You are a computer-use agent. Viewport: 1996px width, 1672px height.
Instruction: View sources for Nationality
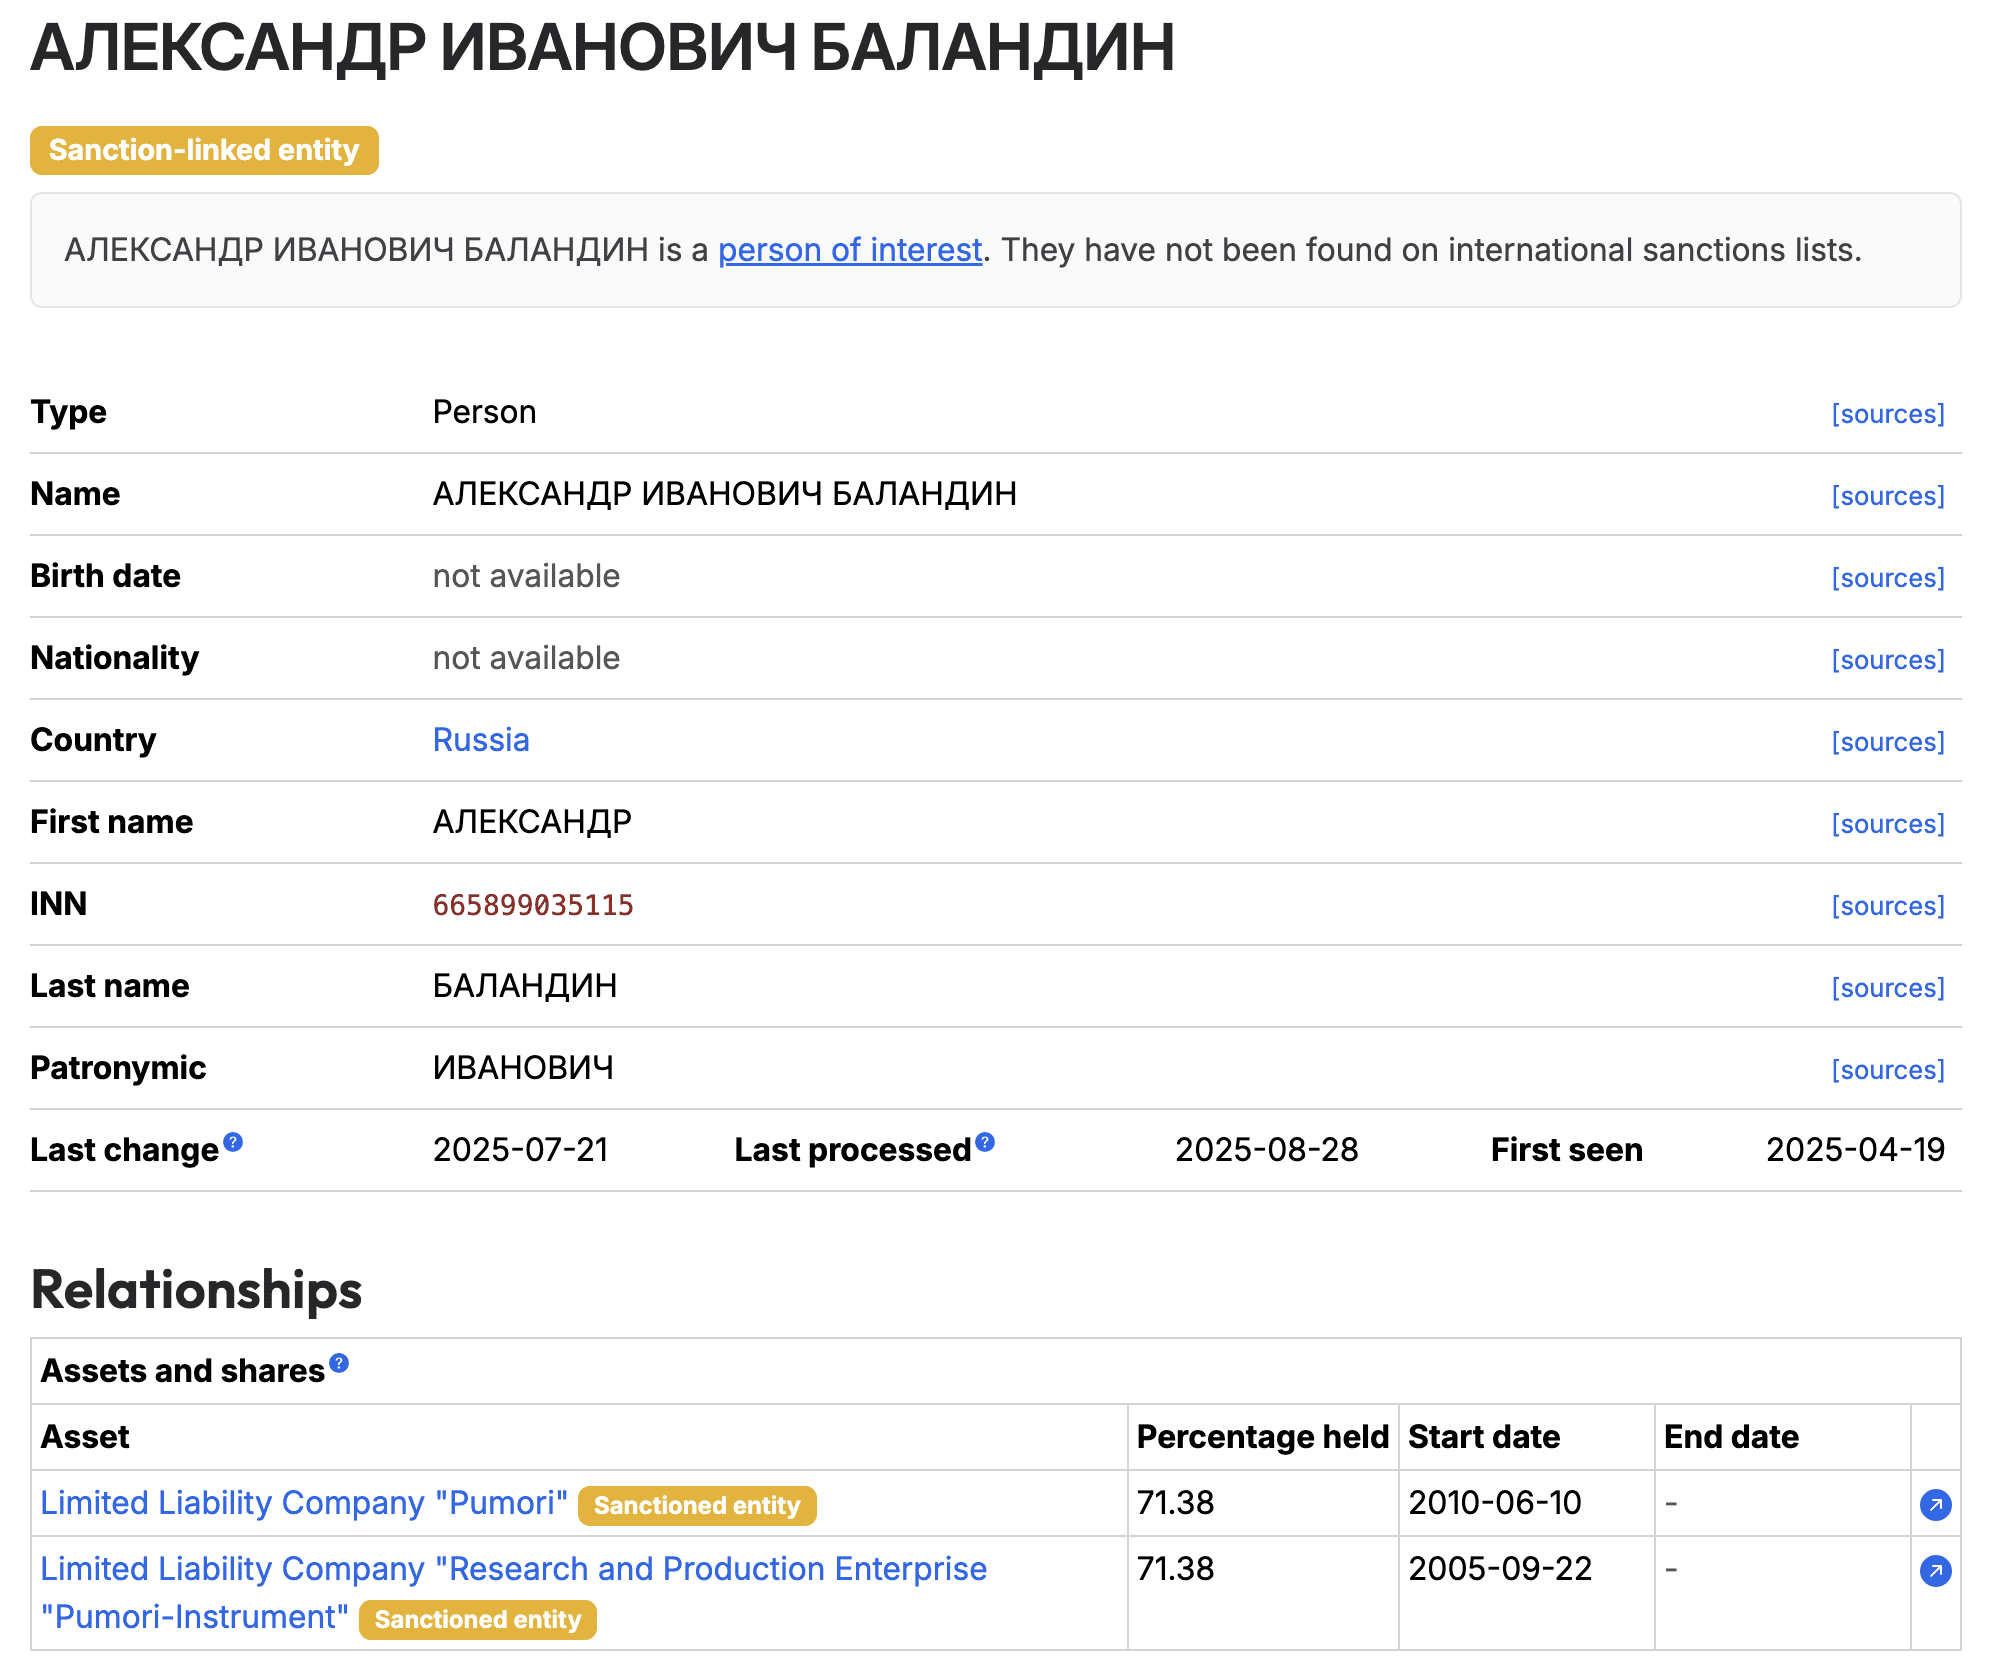[1887, 660]
